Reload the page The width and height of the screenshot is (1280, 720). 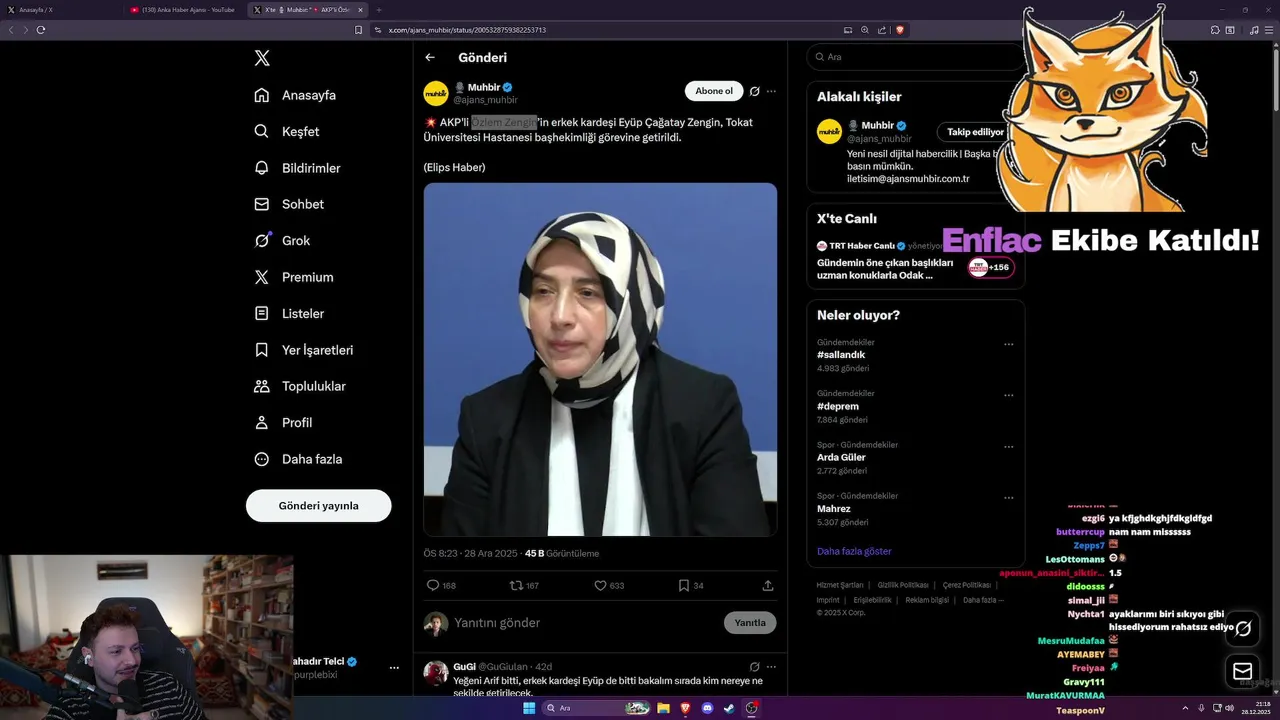[x=41, y=30]
